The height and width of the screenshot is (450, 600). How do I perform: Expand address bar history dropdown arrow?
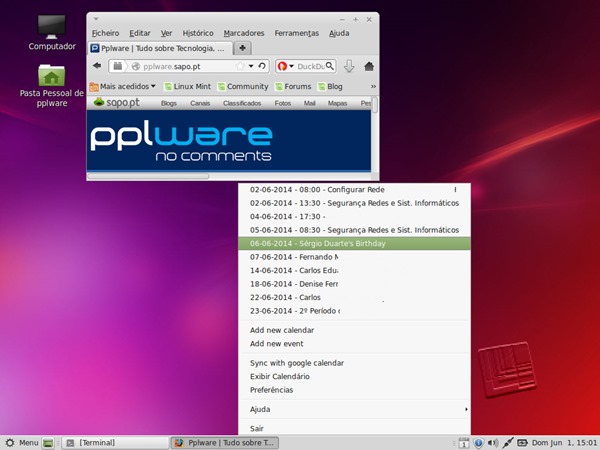point(251,66)
